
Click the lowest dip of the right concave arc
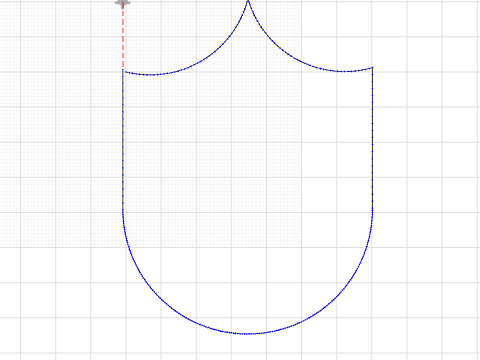[342, 71]
